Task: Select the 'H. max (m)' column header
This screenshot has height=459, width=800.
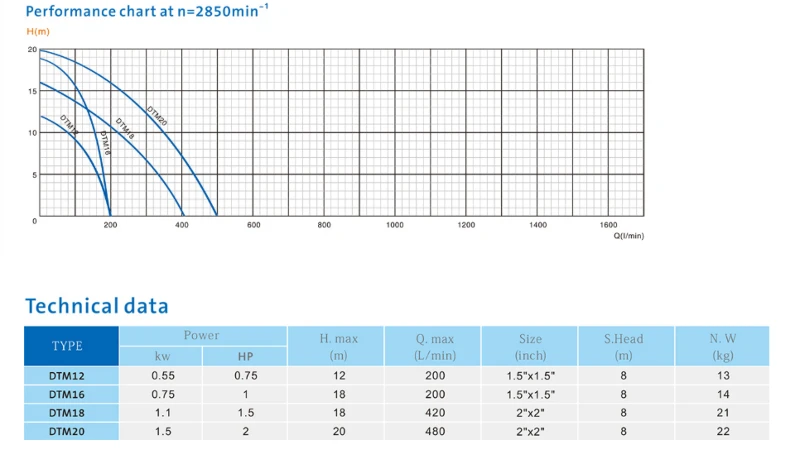Action: click(336, 346)
